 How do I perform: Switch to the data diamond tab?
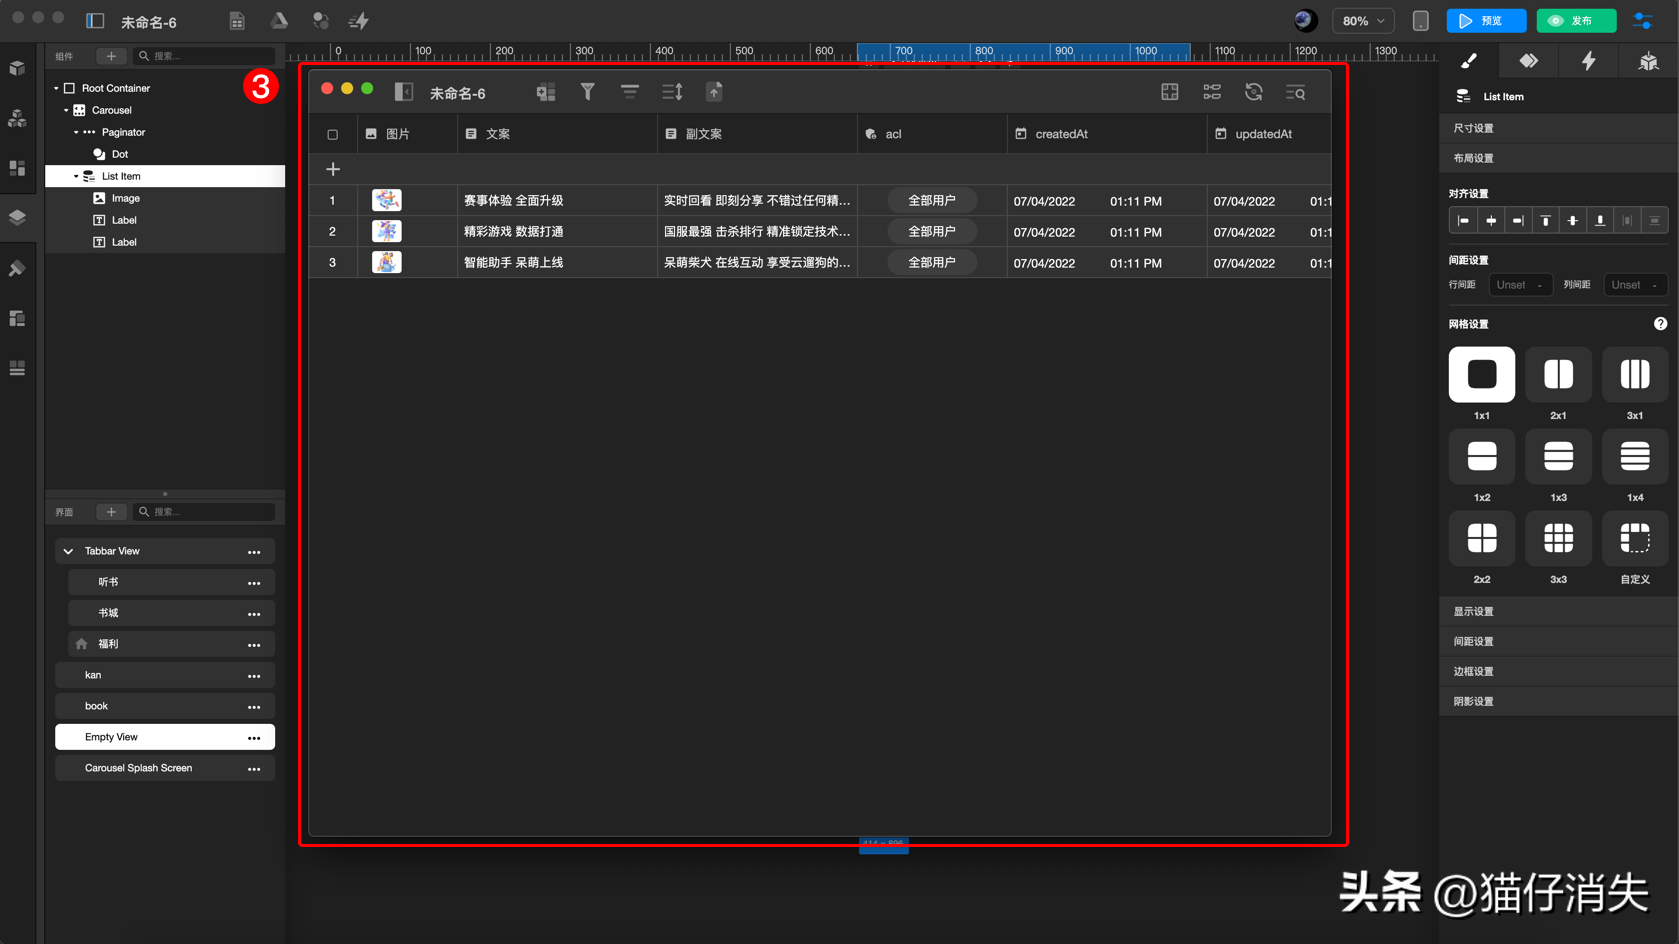tap(1528, 61)
